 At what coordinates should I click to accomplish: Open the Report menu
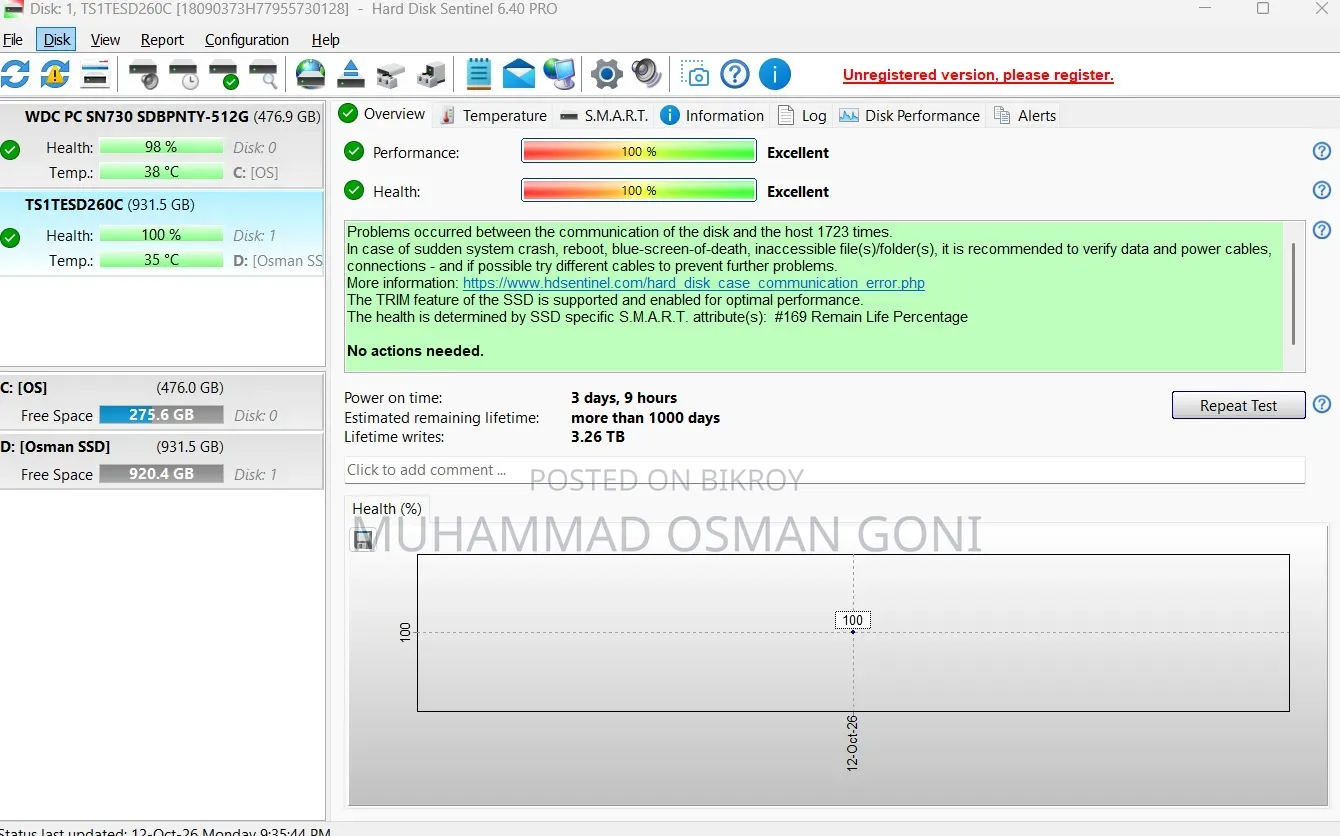(x=162, y=40)
